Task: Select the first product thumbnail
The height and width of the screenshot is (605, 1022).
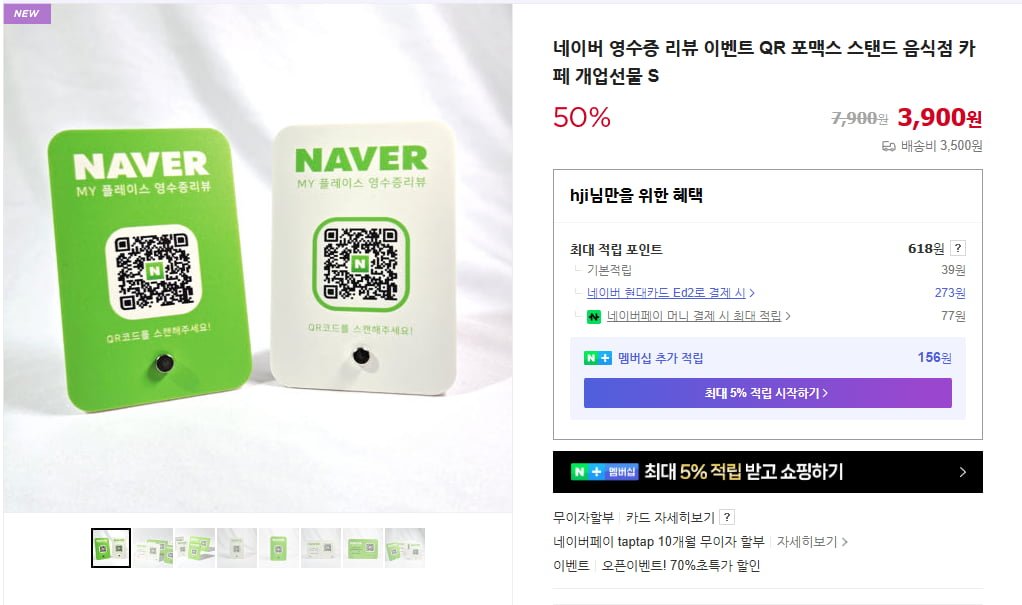Action: [x=111, y=548]
